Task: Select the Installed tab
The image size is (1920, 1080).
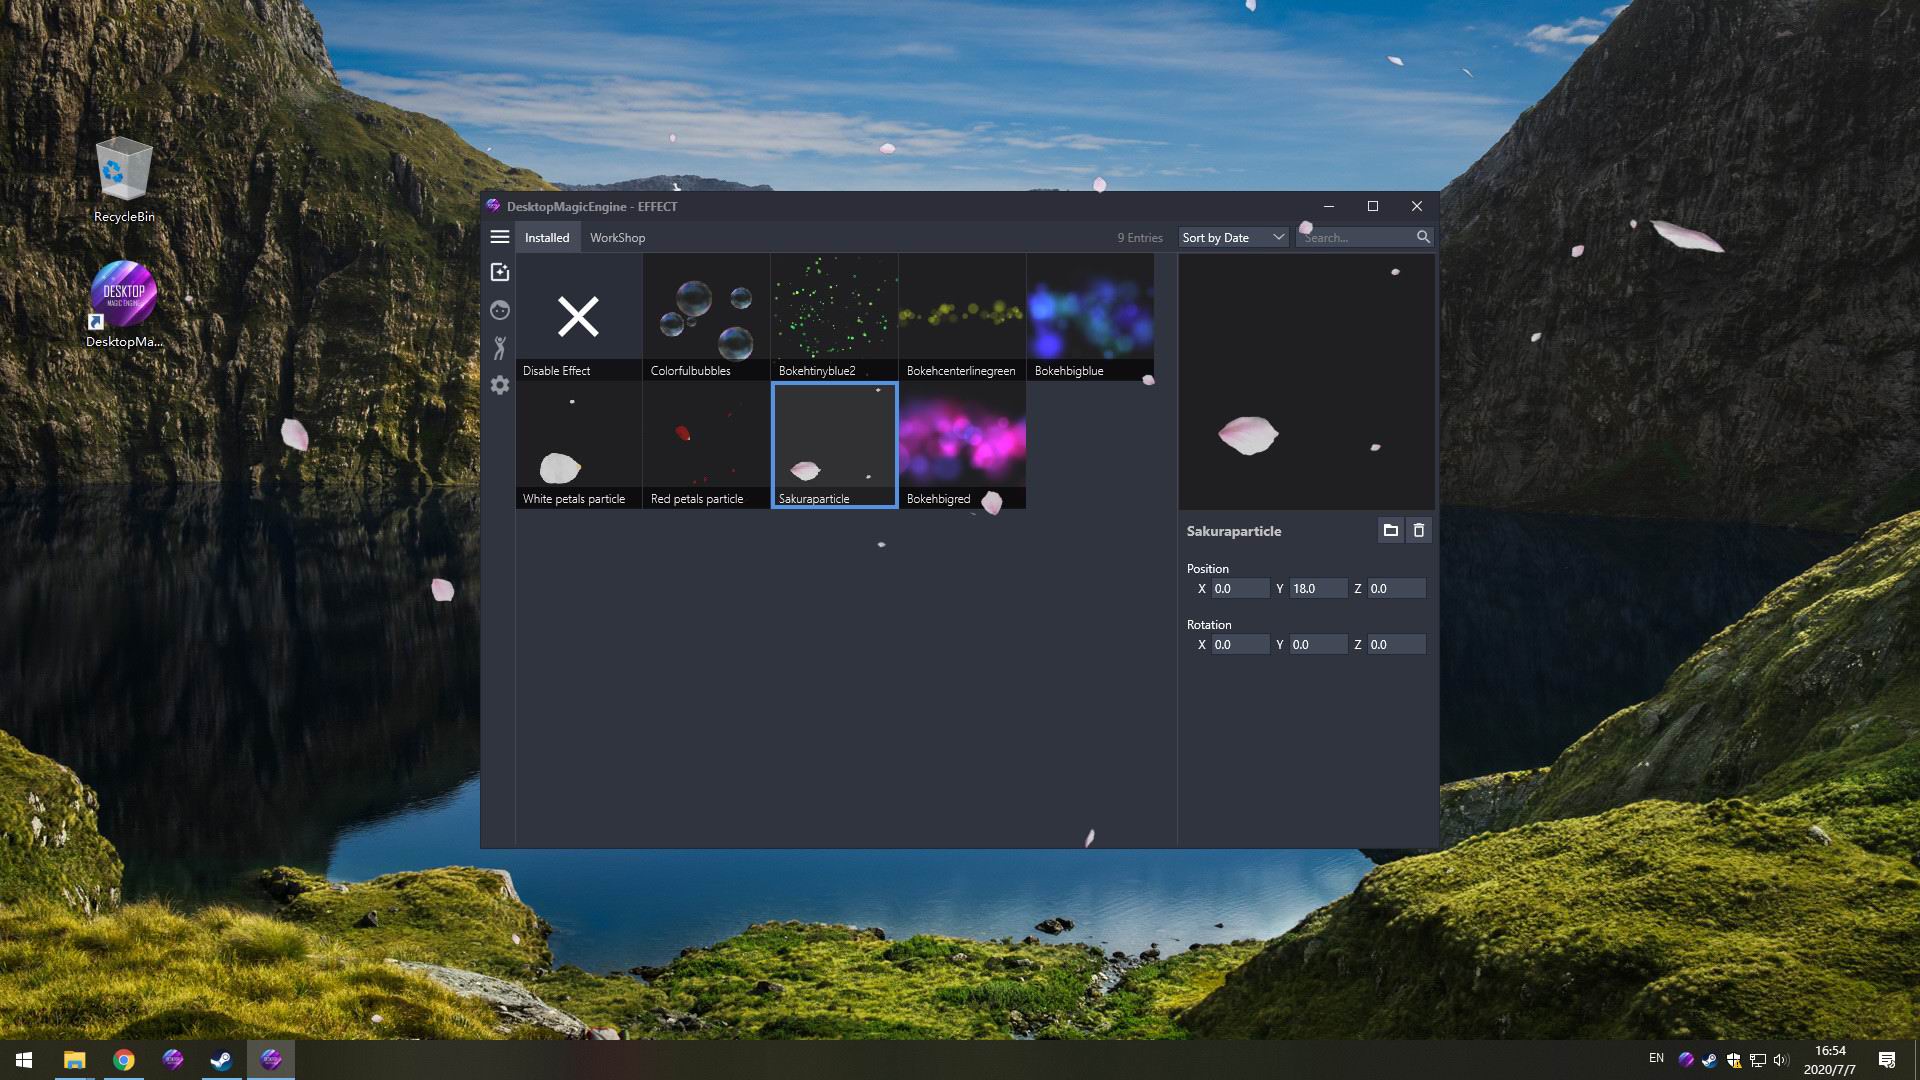Action: [546, 237]
